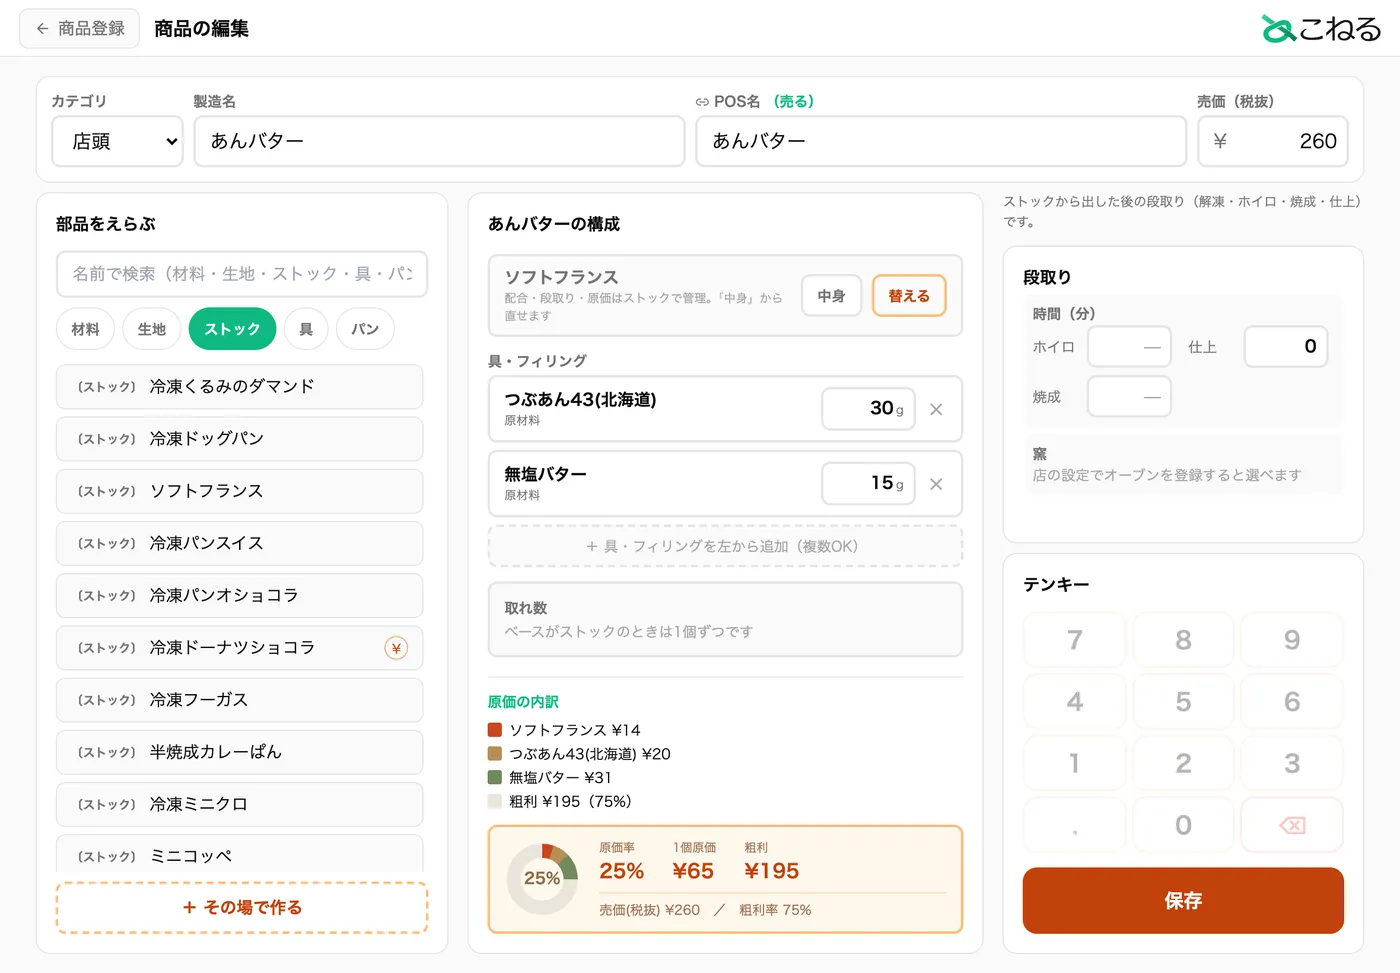Click the link icon beside POS名
1400x973 pixels.
[702, 102]
